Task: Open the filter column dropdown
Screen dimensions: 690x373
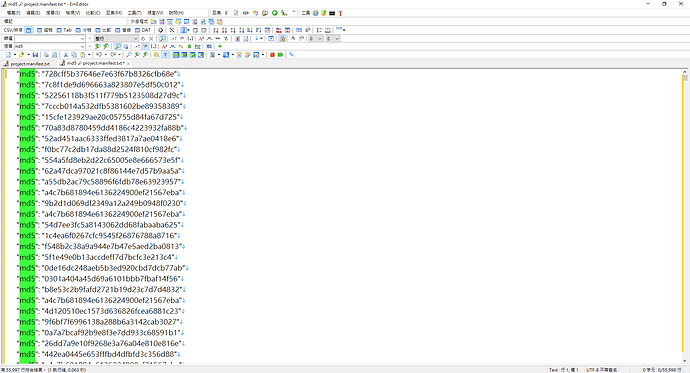Action: point(136,39)
